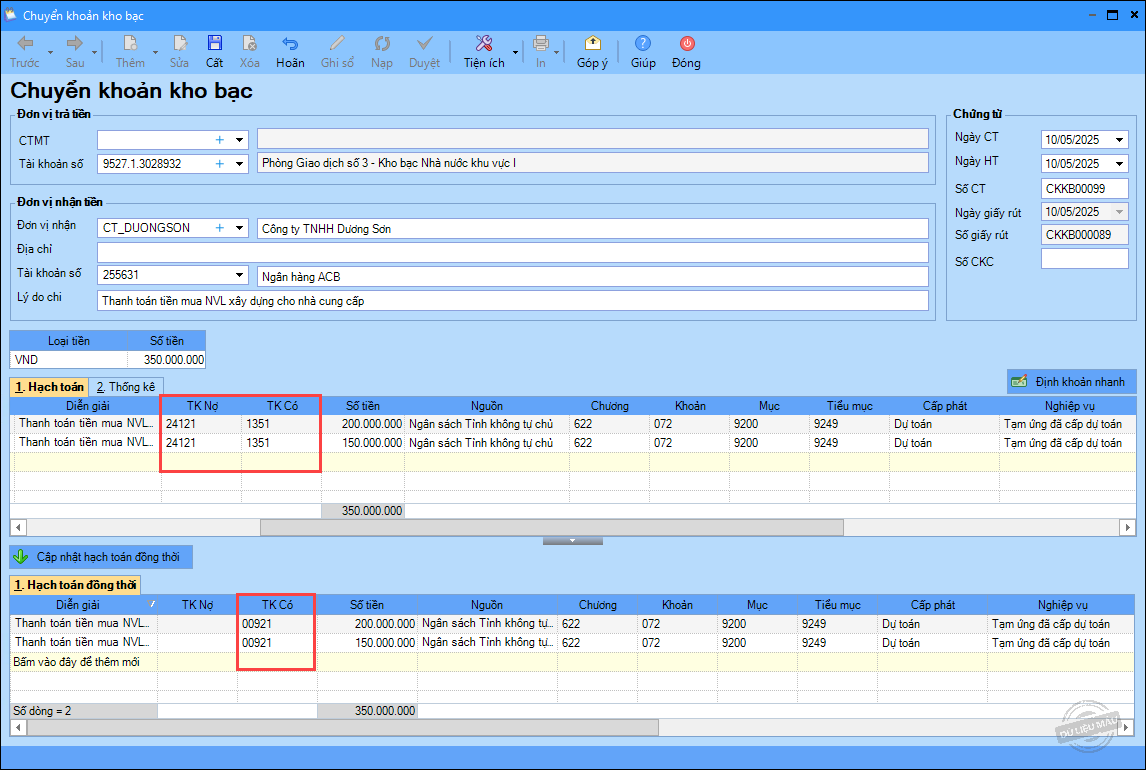Open the Tiện ích tools icon
The width and height of the screenshot is (1146, 770).
coord(484,44)
